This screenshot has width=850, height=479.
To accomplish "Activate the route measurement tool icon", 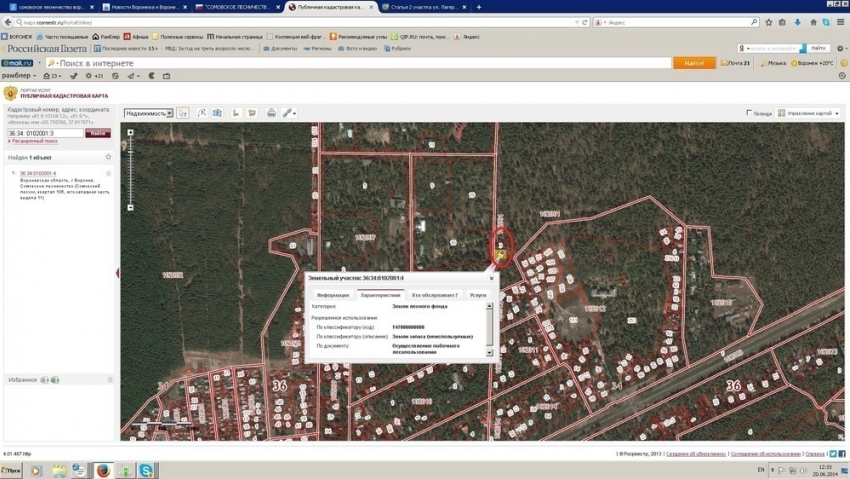I will coord(202,113).
